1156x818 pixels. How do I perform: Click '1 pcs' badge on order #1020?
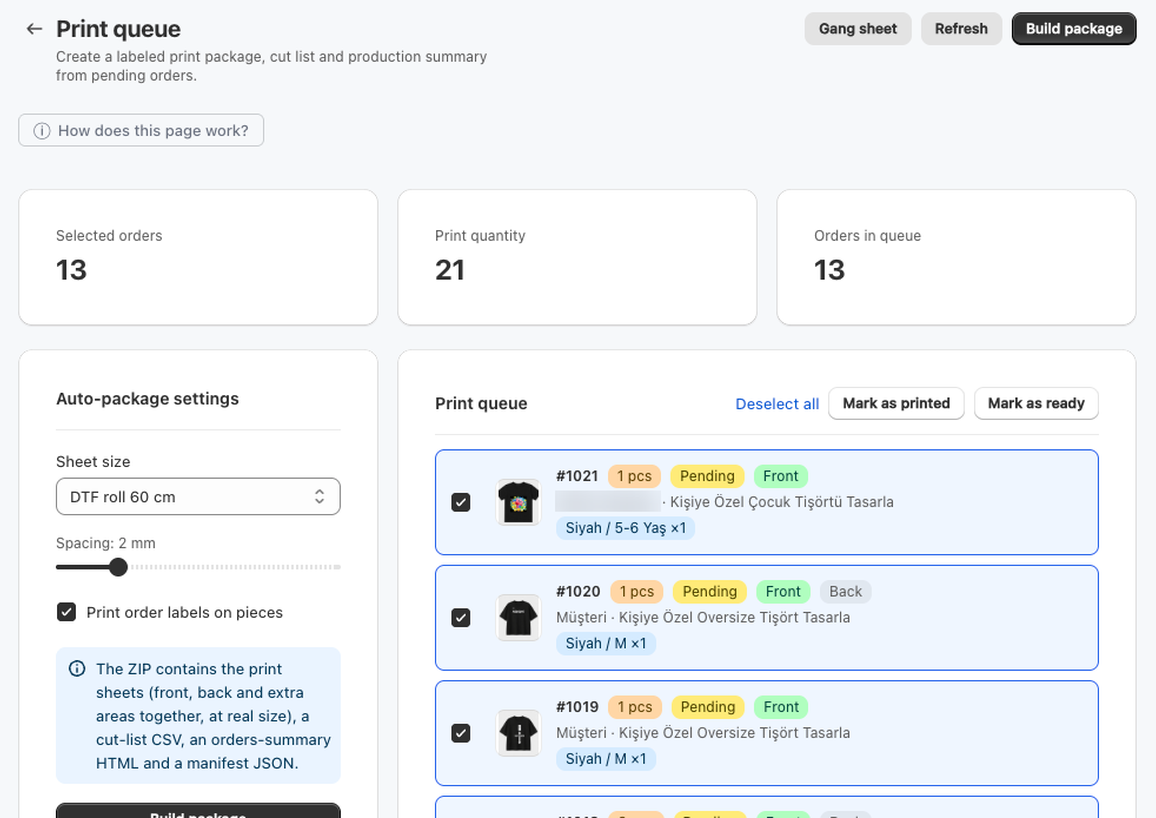point(637,592)
